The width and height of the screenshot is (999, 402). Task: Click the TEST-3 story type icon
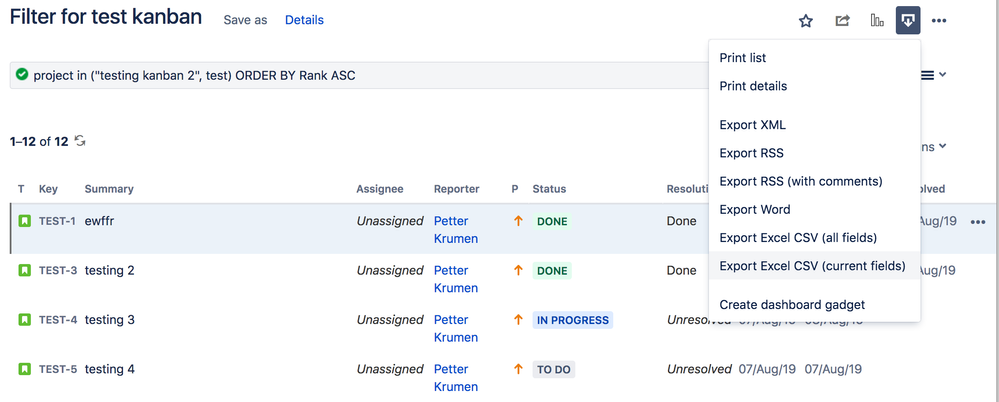pyautogui.click(x=24, y=270)
